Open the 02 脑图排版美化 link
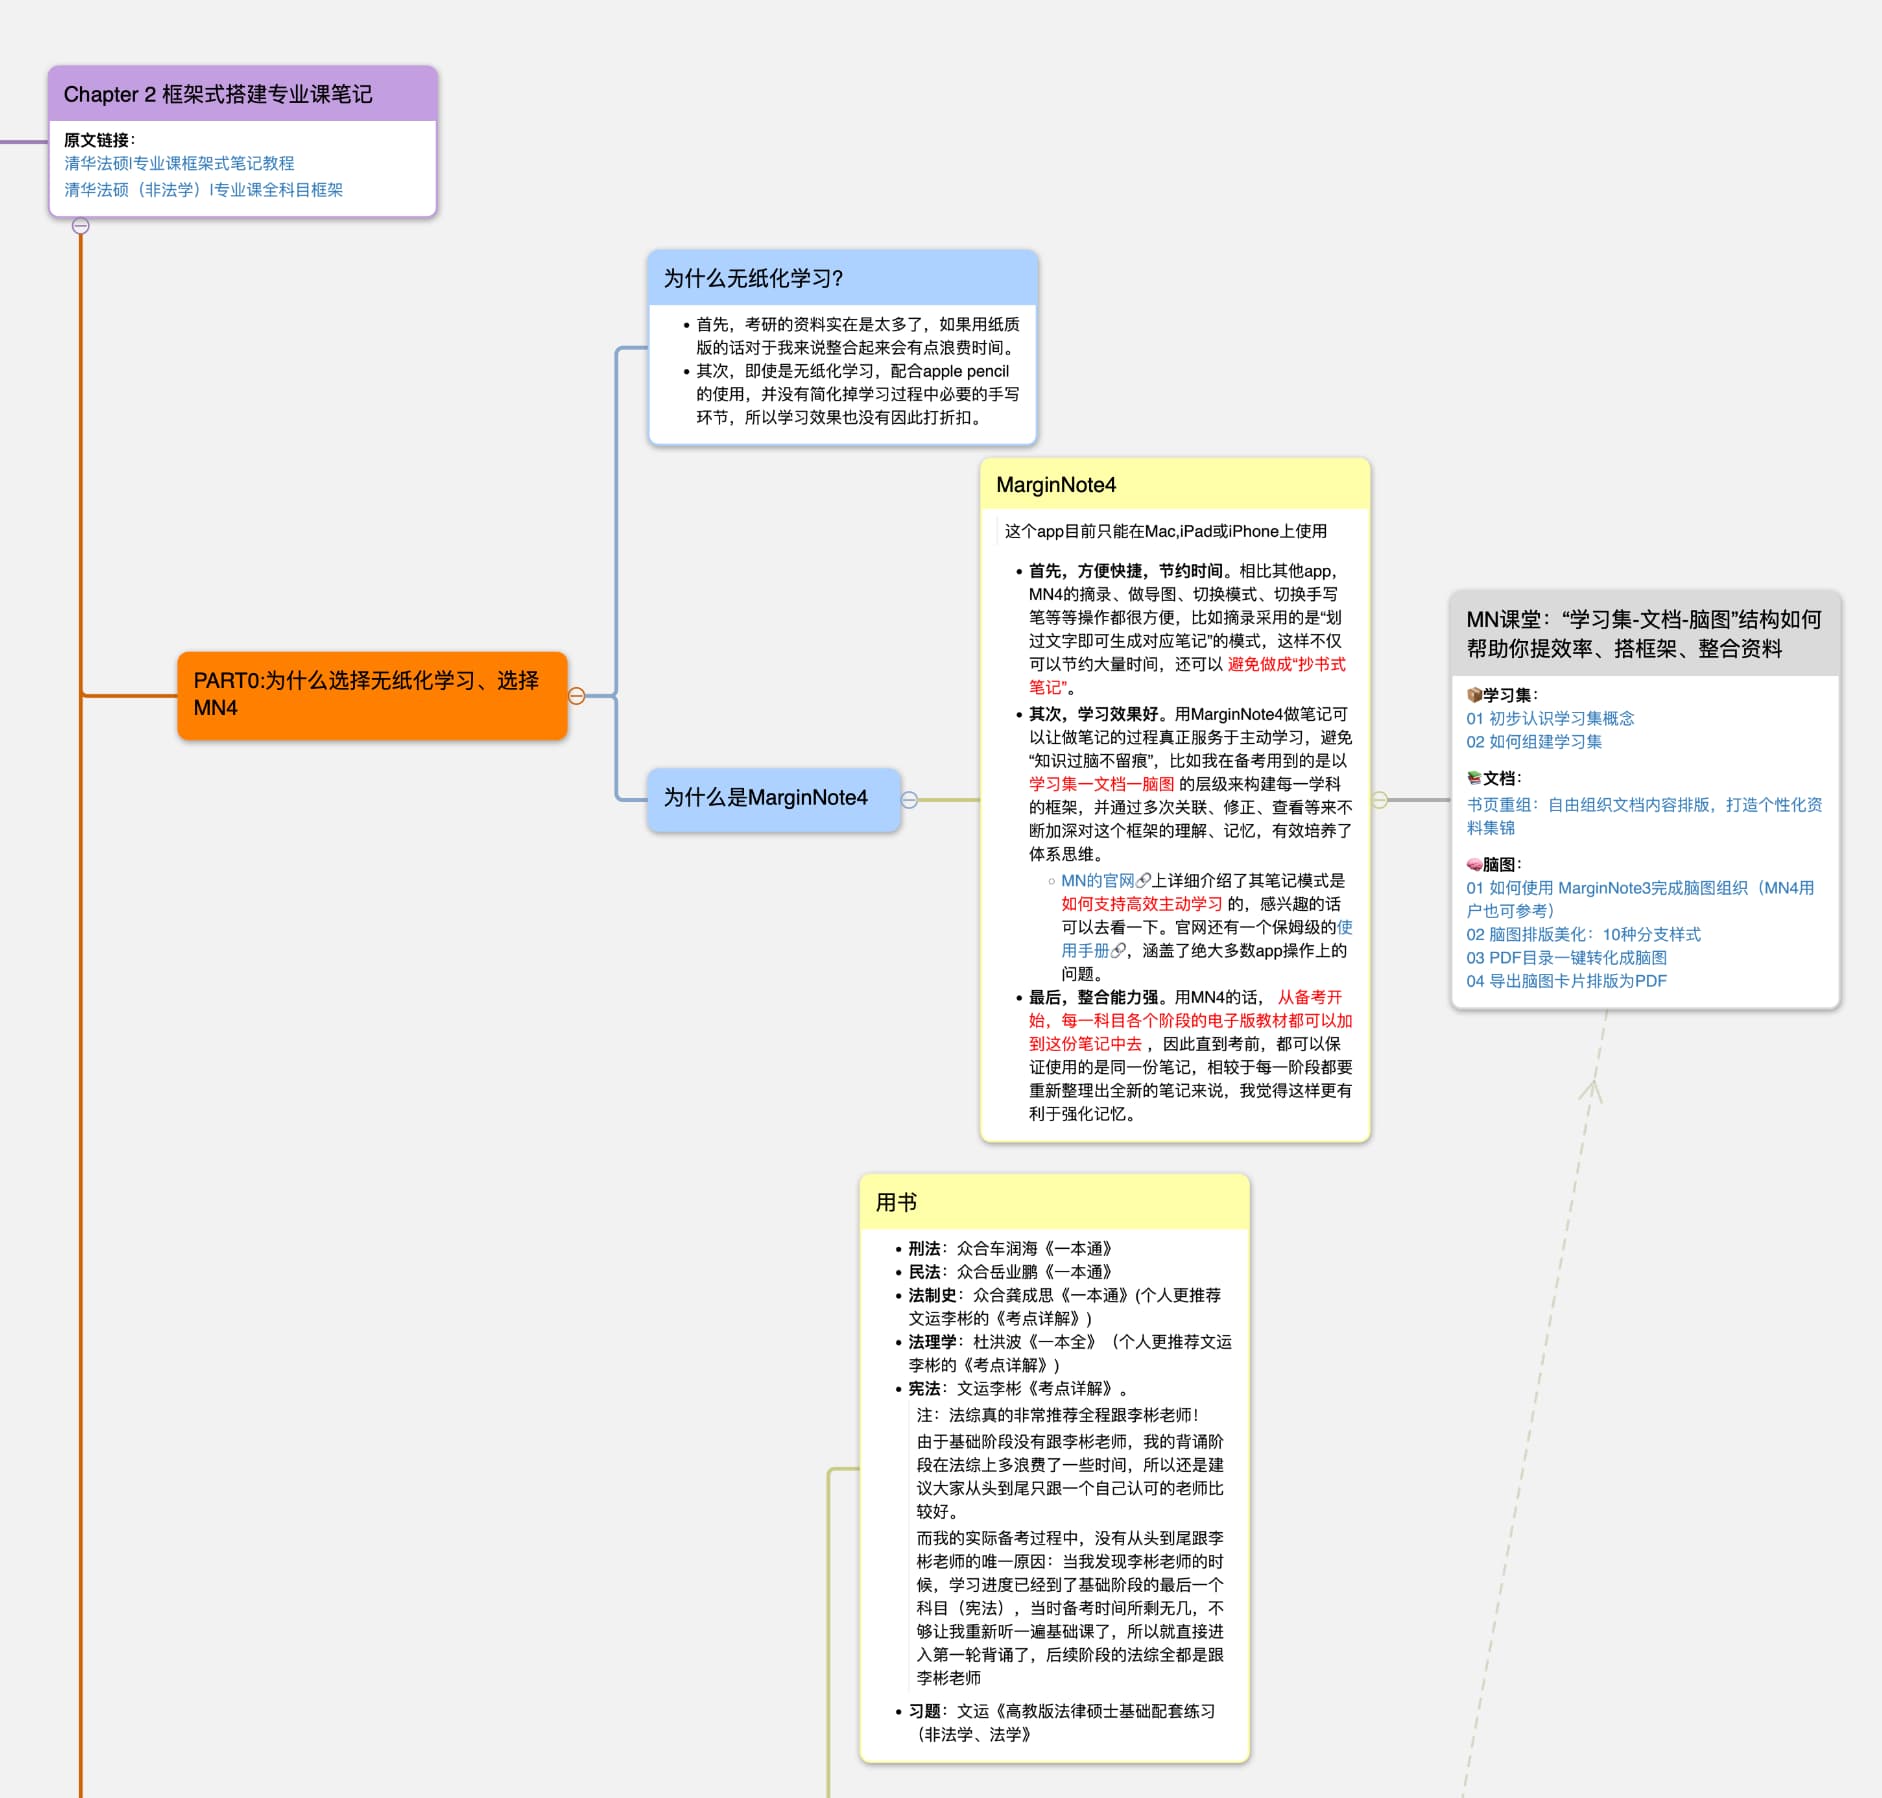This screenshot has width=1882, height=1798. pyautogui.click(x=1583, y=934)
